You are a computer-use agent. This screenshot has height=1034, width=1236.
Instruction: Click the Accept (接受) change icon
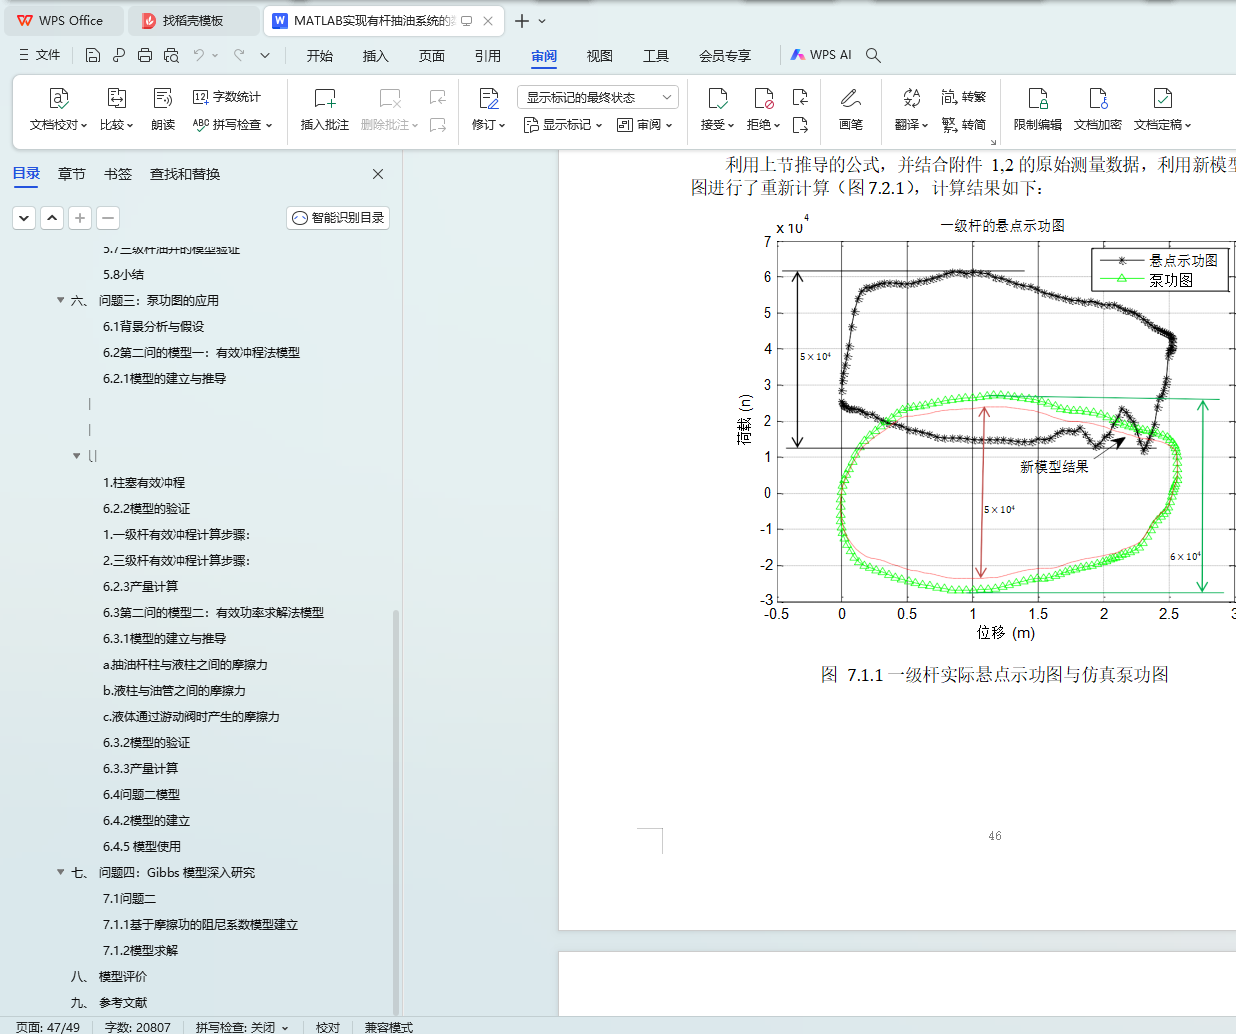[x=718, y=98]
